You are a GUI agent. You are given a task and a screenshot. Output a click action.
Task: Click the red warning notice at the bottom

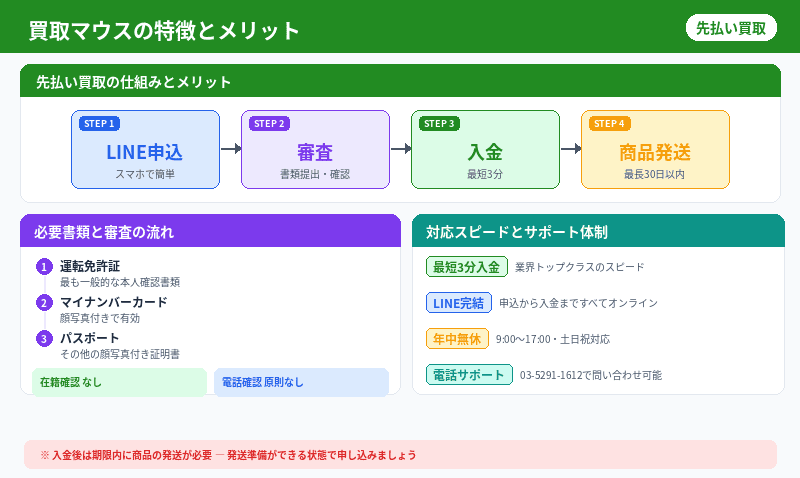[400, 454]
